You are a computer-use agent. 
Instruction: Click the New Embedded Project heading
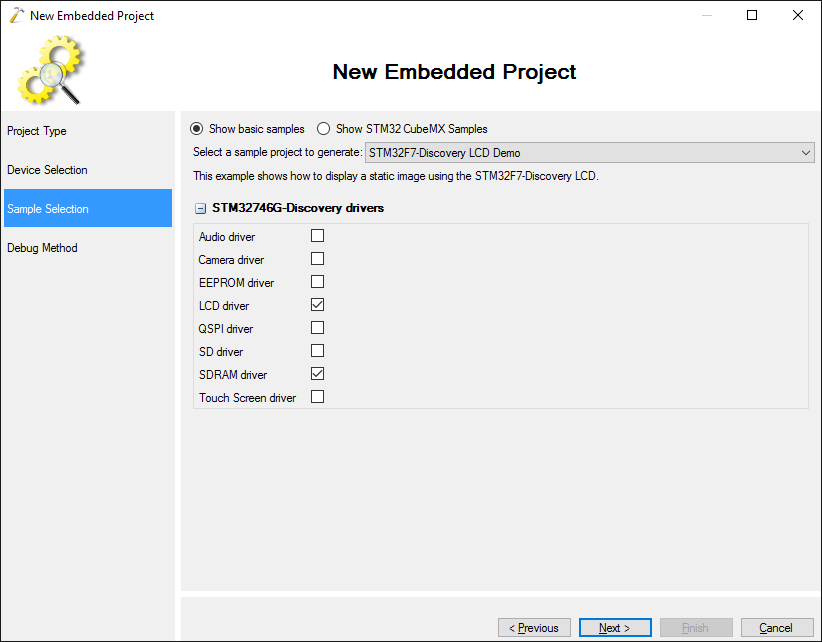coord(455,72)
